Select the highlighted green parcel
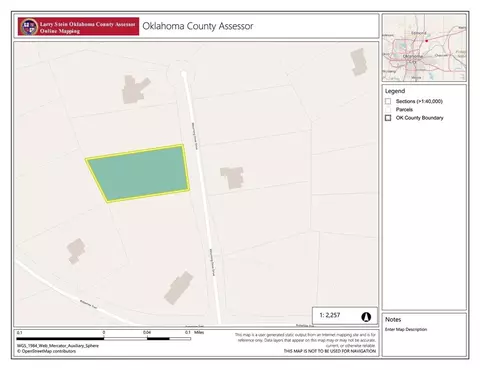480x370 pixels. point(138,173)
